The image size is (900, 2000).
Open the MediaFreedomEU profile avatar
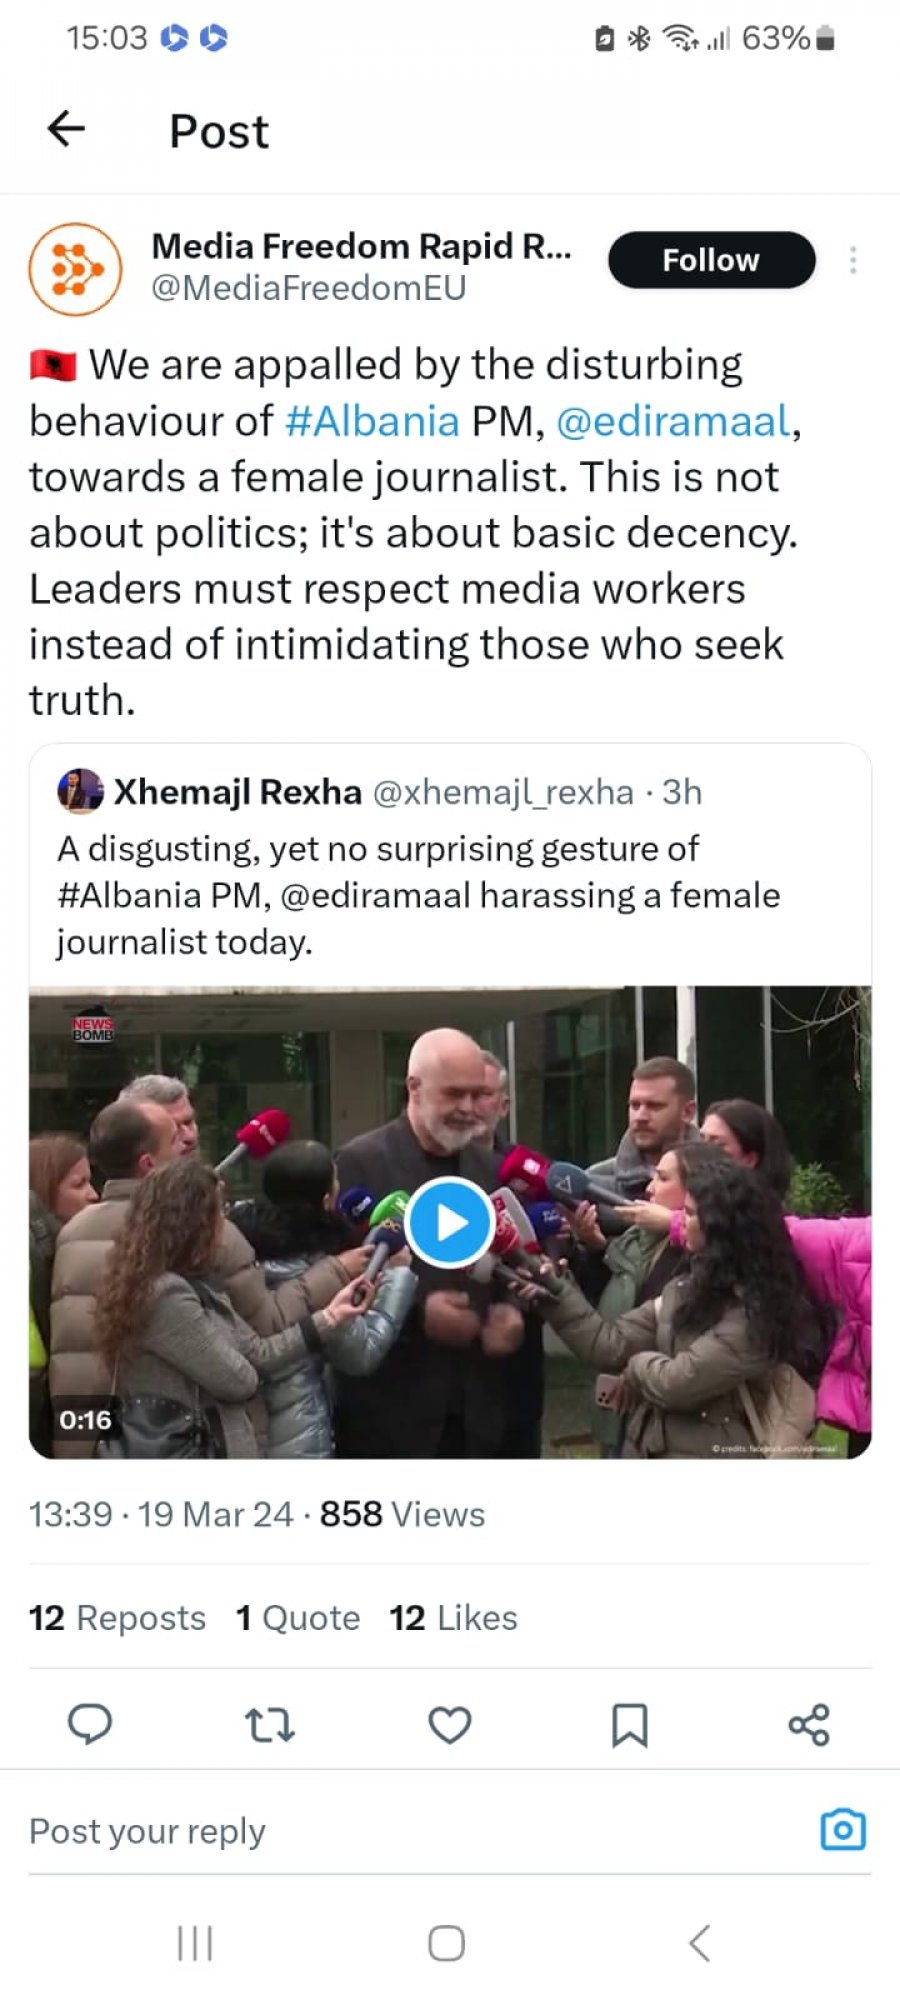click(x=75, y=269)
